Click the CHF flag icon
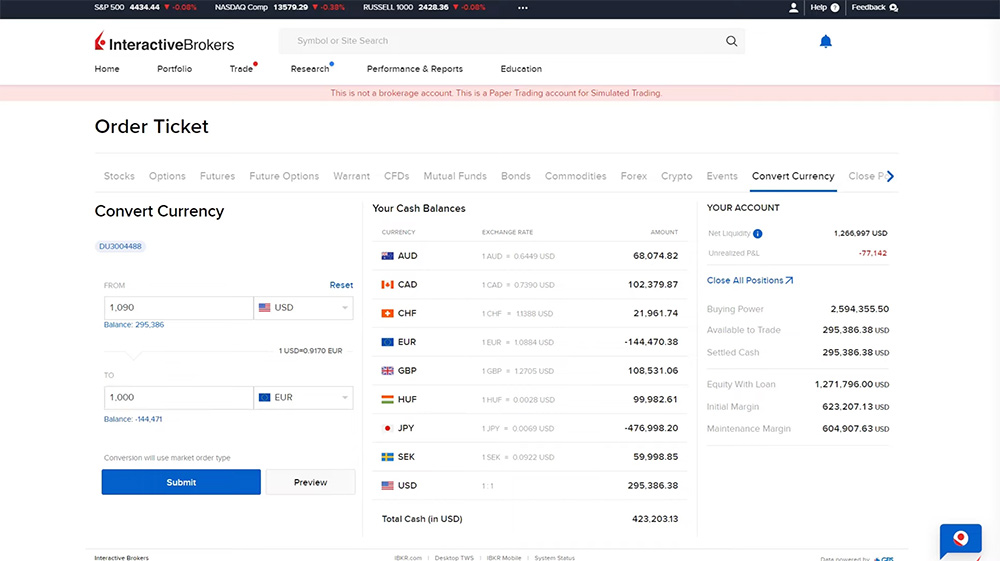1000x561 pixels. [387, 313]
